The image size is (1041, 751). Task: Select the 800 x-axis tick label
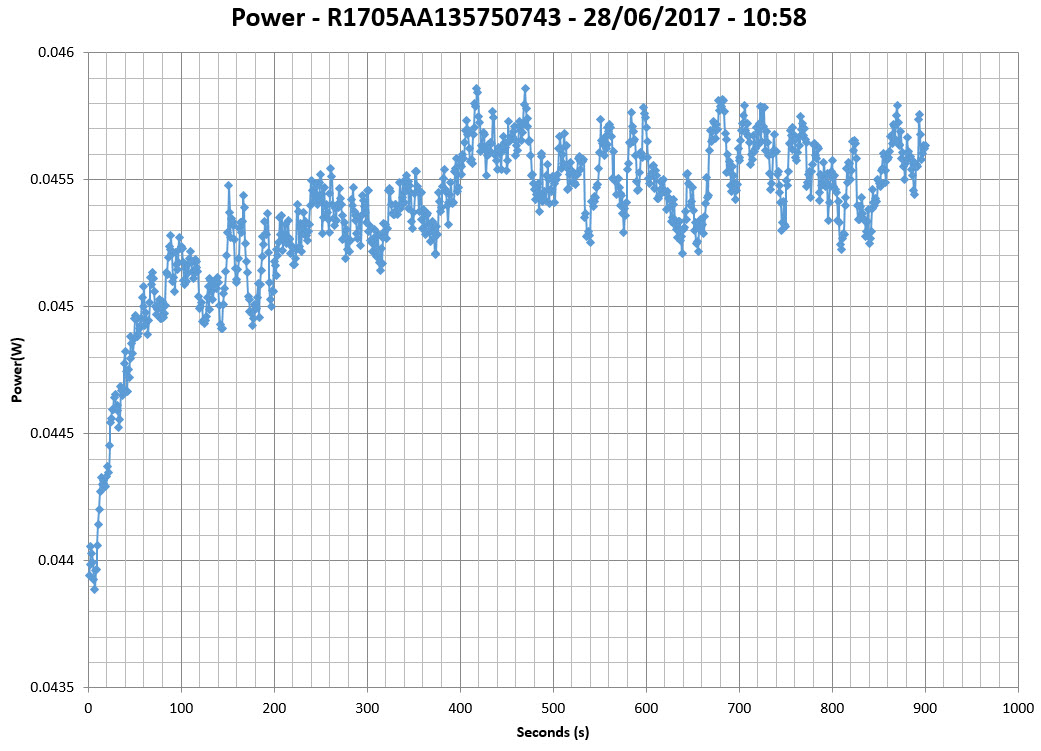tap(832, 707)
